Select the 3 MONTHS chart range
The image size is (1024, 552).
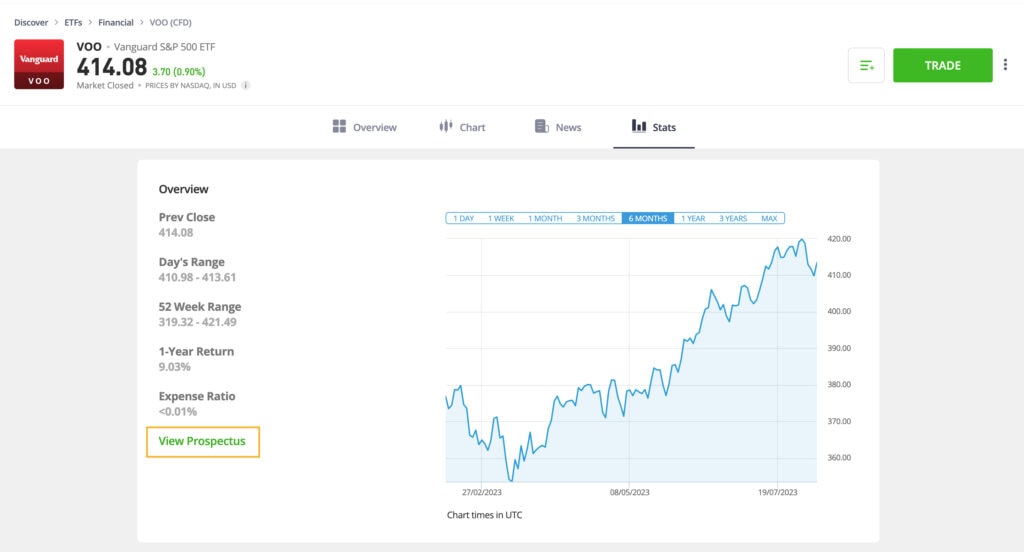coord(595,218)
